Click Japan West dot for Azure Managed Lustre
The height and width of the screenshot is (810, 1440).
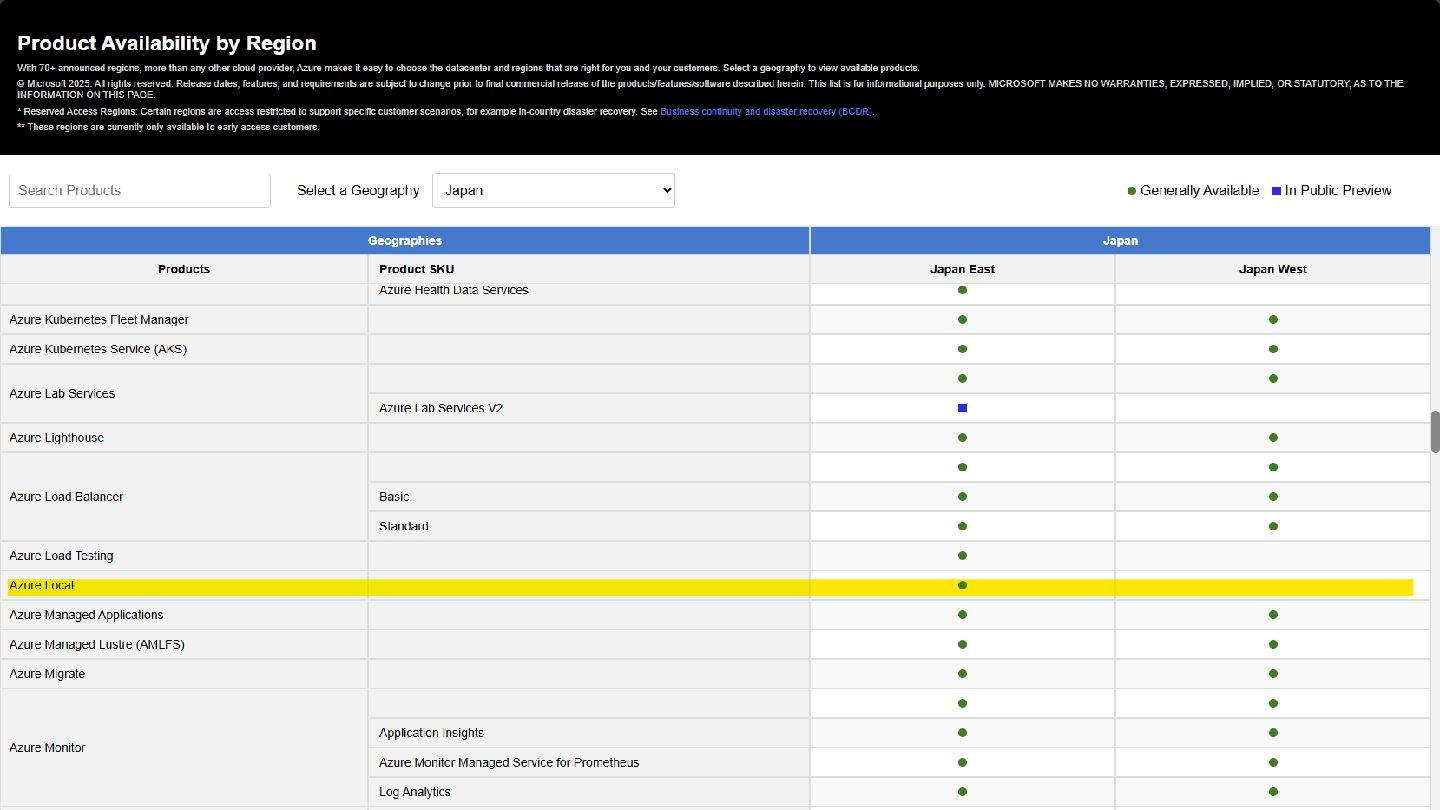coord(1273,644)
